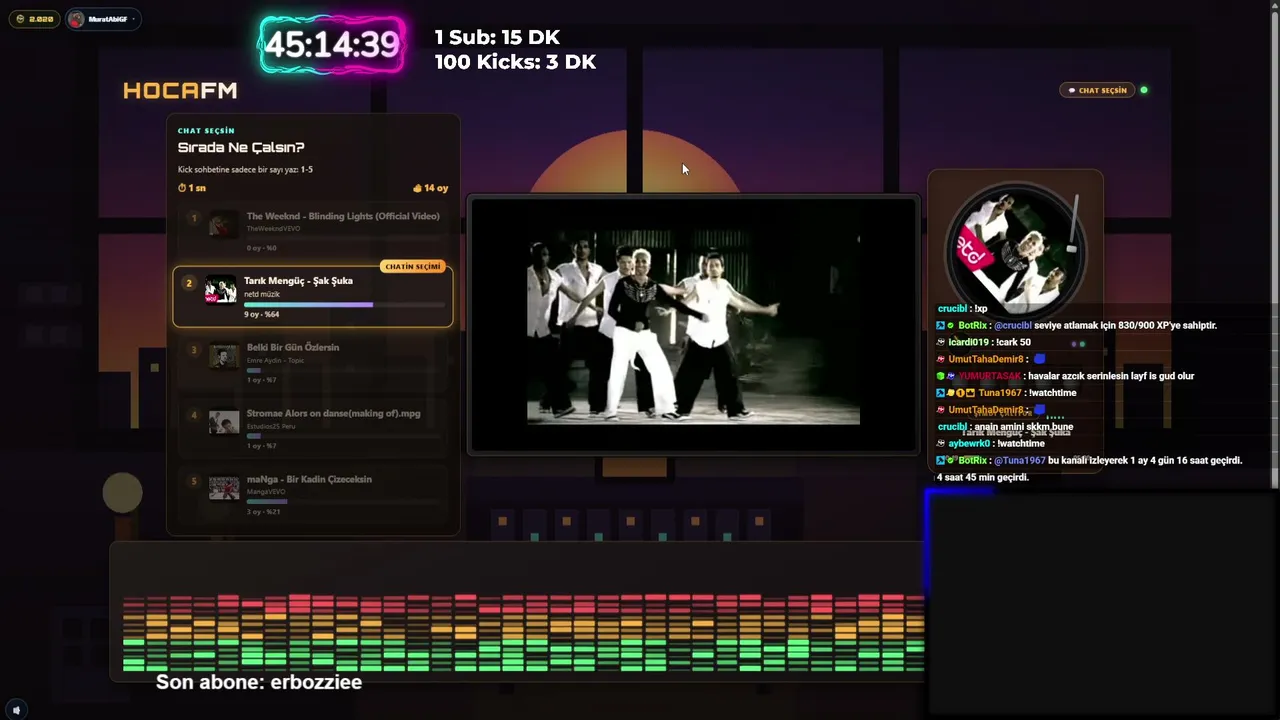Click the number 2 rank badge
The height and width of the screenshot is (720, 1280).
pos(188,283)
